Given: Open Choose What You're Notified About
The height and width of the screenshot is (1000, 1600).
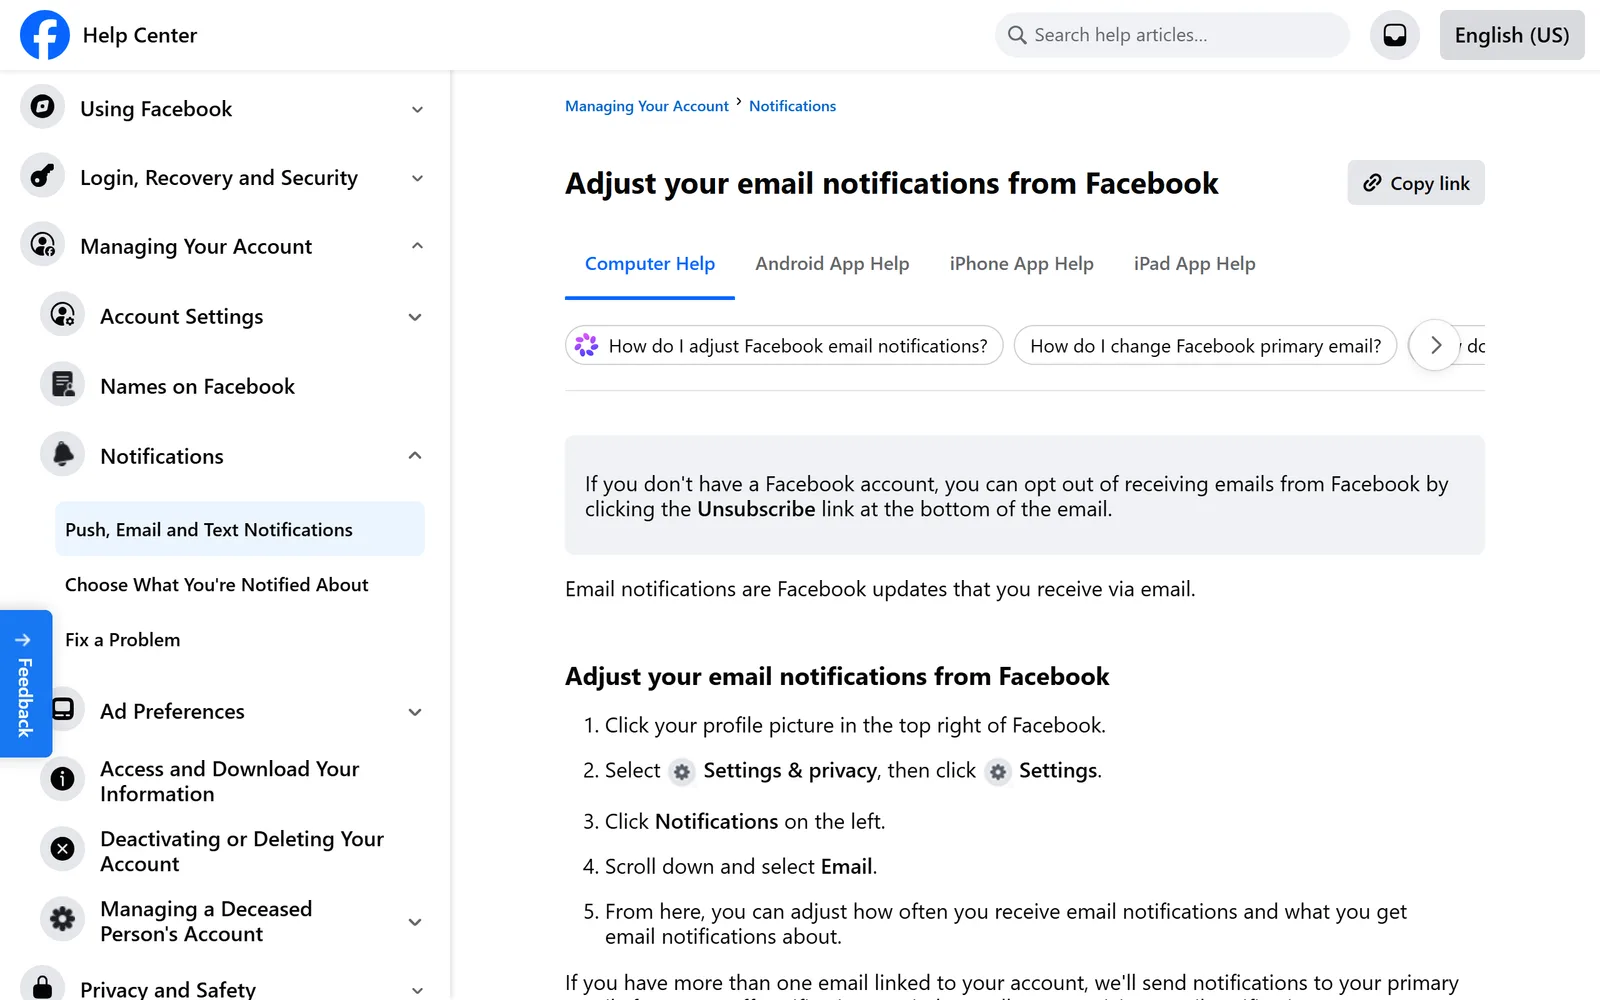Looking at the screenshot, I should point(240,584).
